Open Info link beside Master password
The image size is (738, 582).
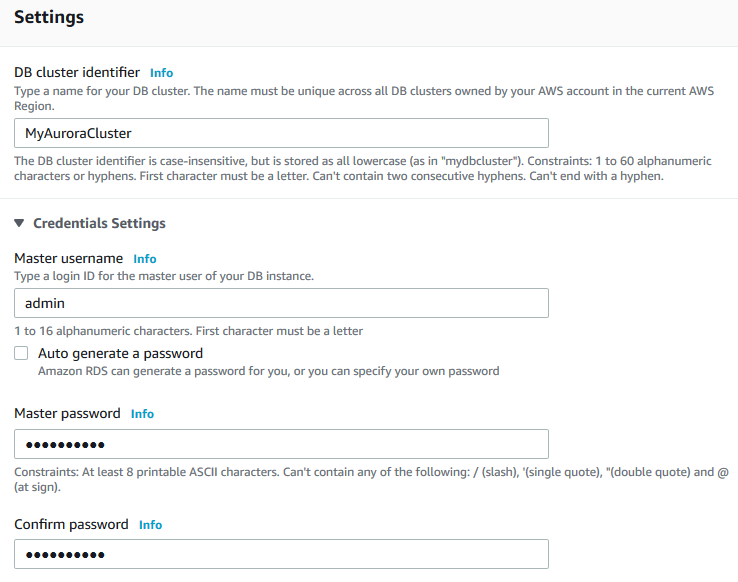point(143,414)
